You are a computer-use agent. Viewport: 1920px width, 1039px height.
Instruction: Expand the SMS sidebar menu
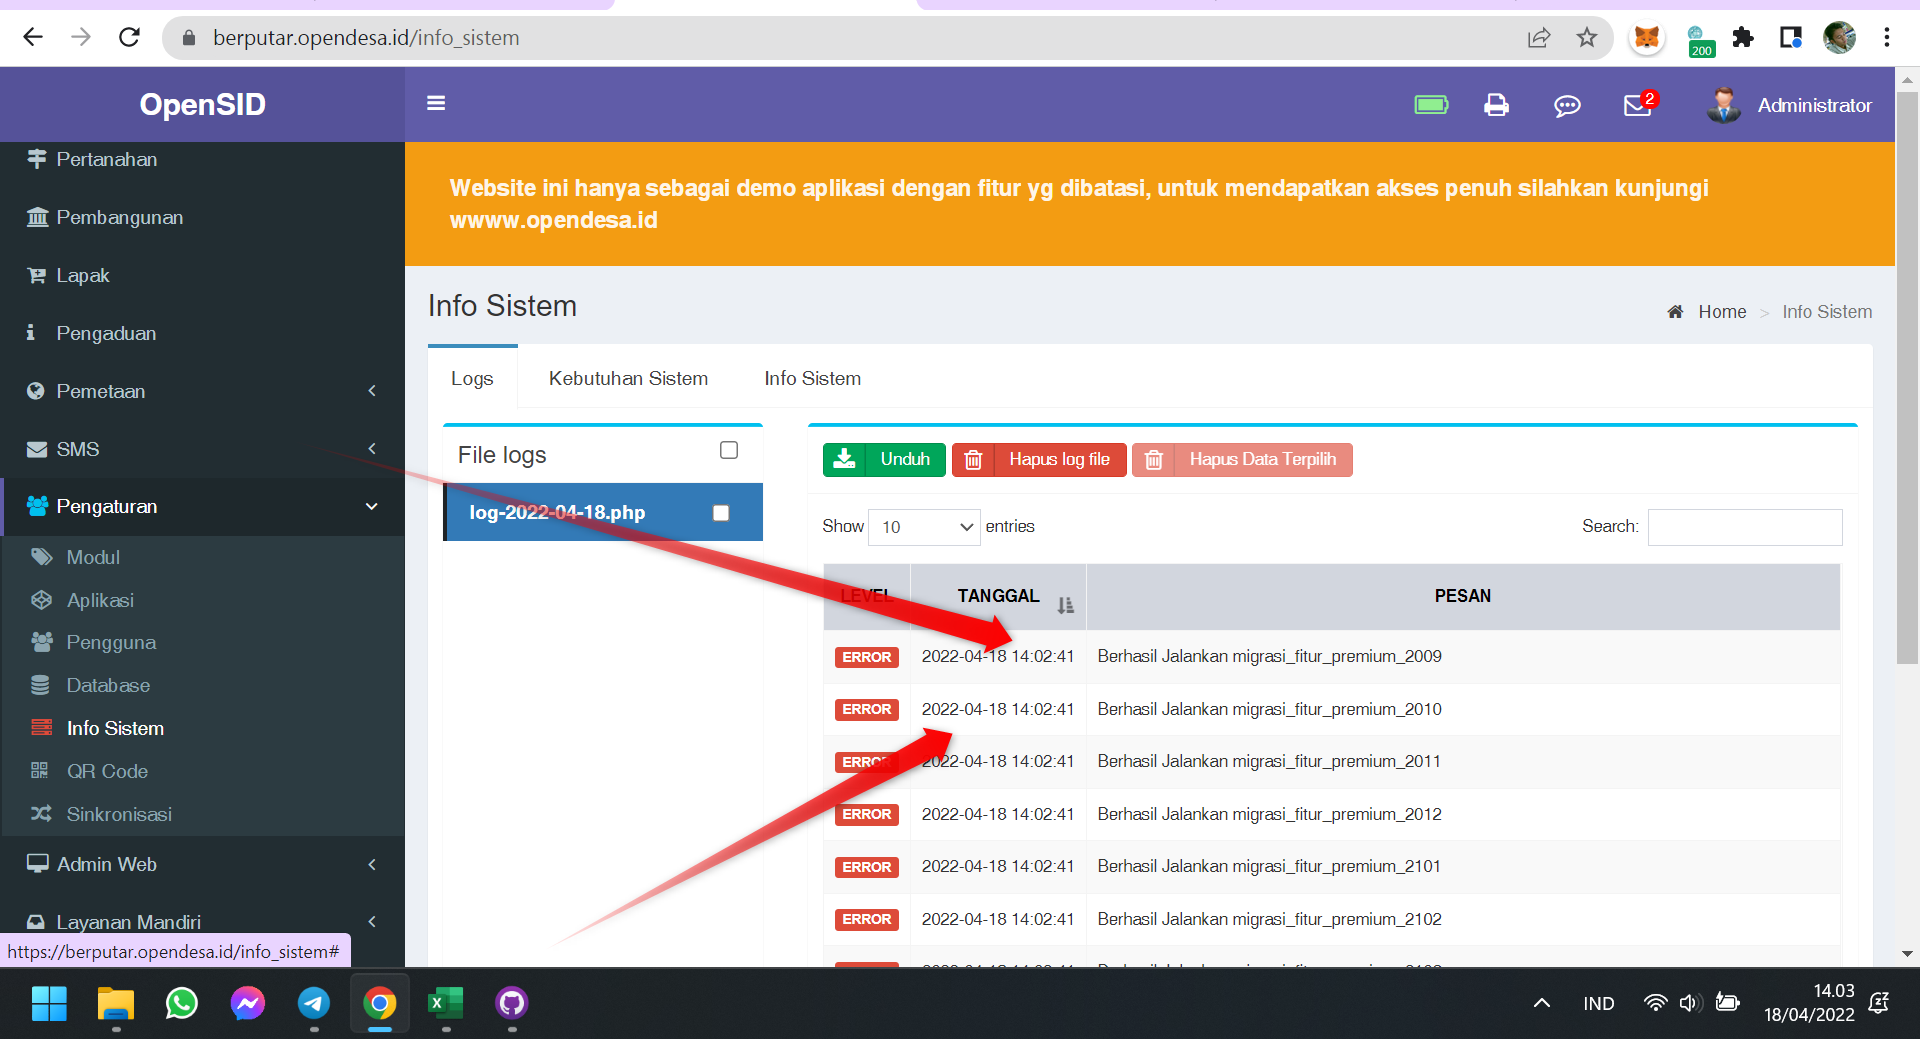pos(202,449)
